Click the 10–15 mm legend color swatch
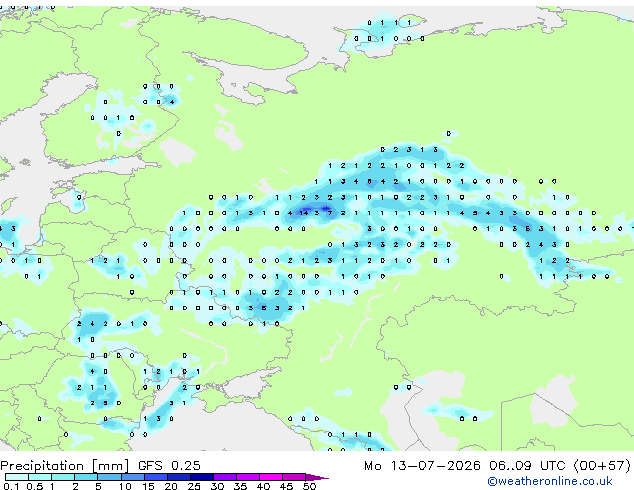This screenshot has height=490, width=634. point(132,477)
